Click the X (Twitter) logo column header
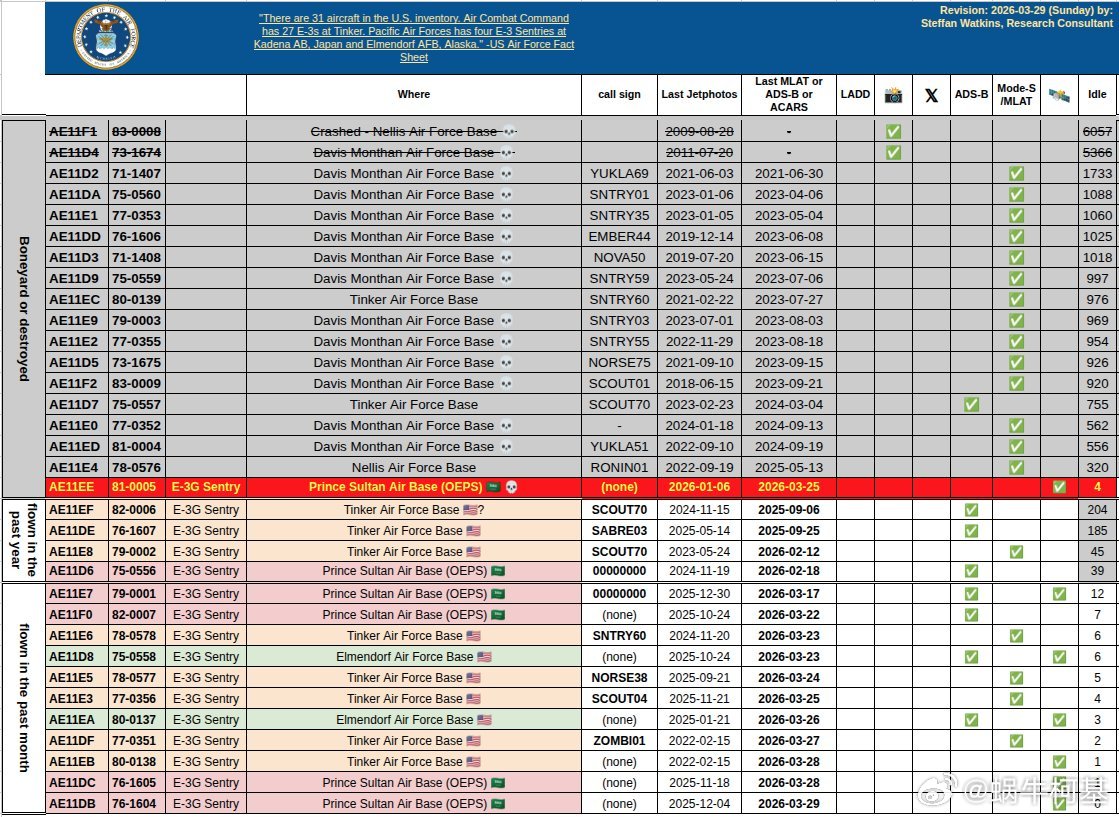The image size is (1119, 817). pyautogui.click(x=931, y=95)
